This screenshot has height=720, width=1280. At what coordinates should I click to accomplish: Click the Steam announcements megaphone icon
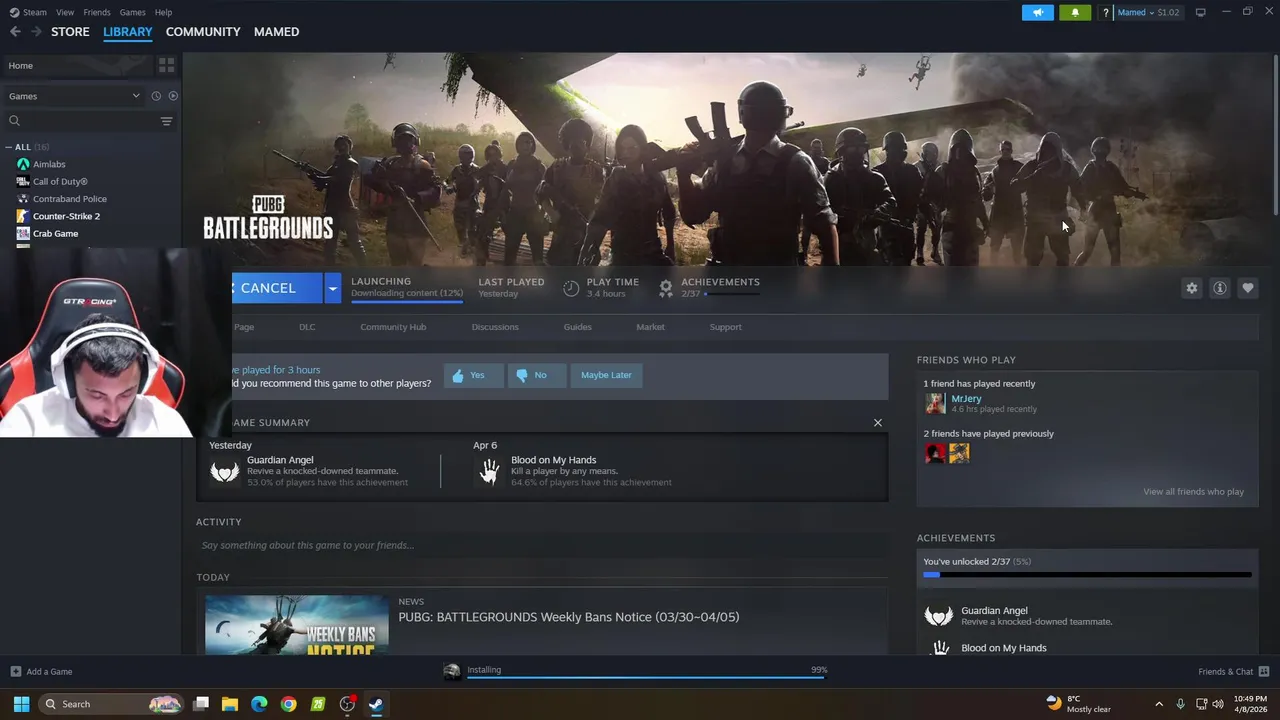(1038, 13)
